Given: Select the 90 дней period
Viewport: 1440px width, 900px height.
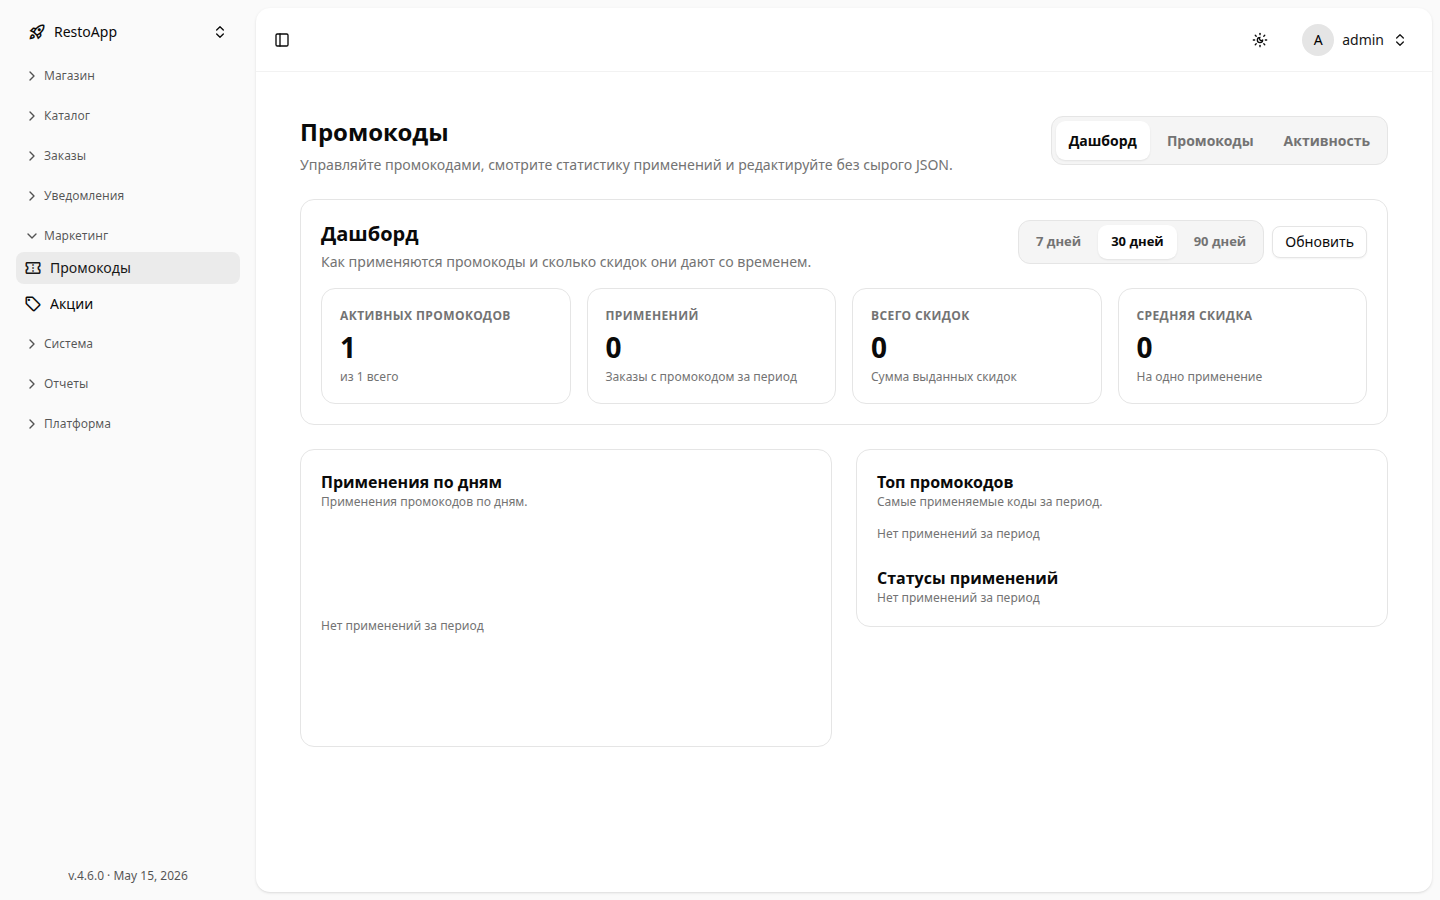Looking at the screenshot, I should (x=1219, y=242).
